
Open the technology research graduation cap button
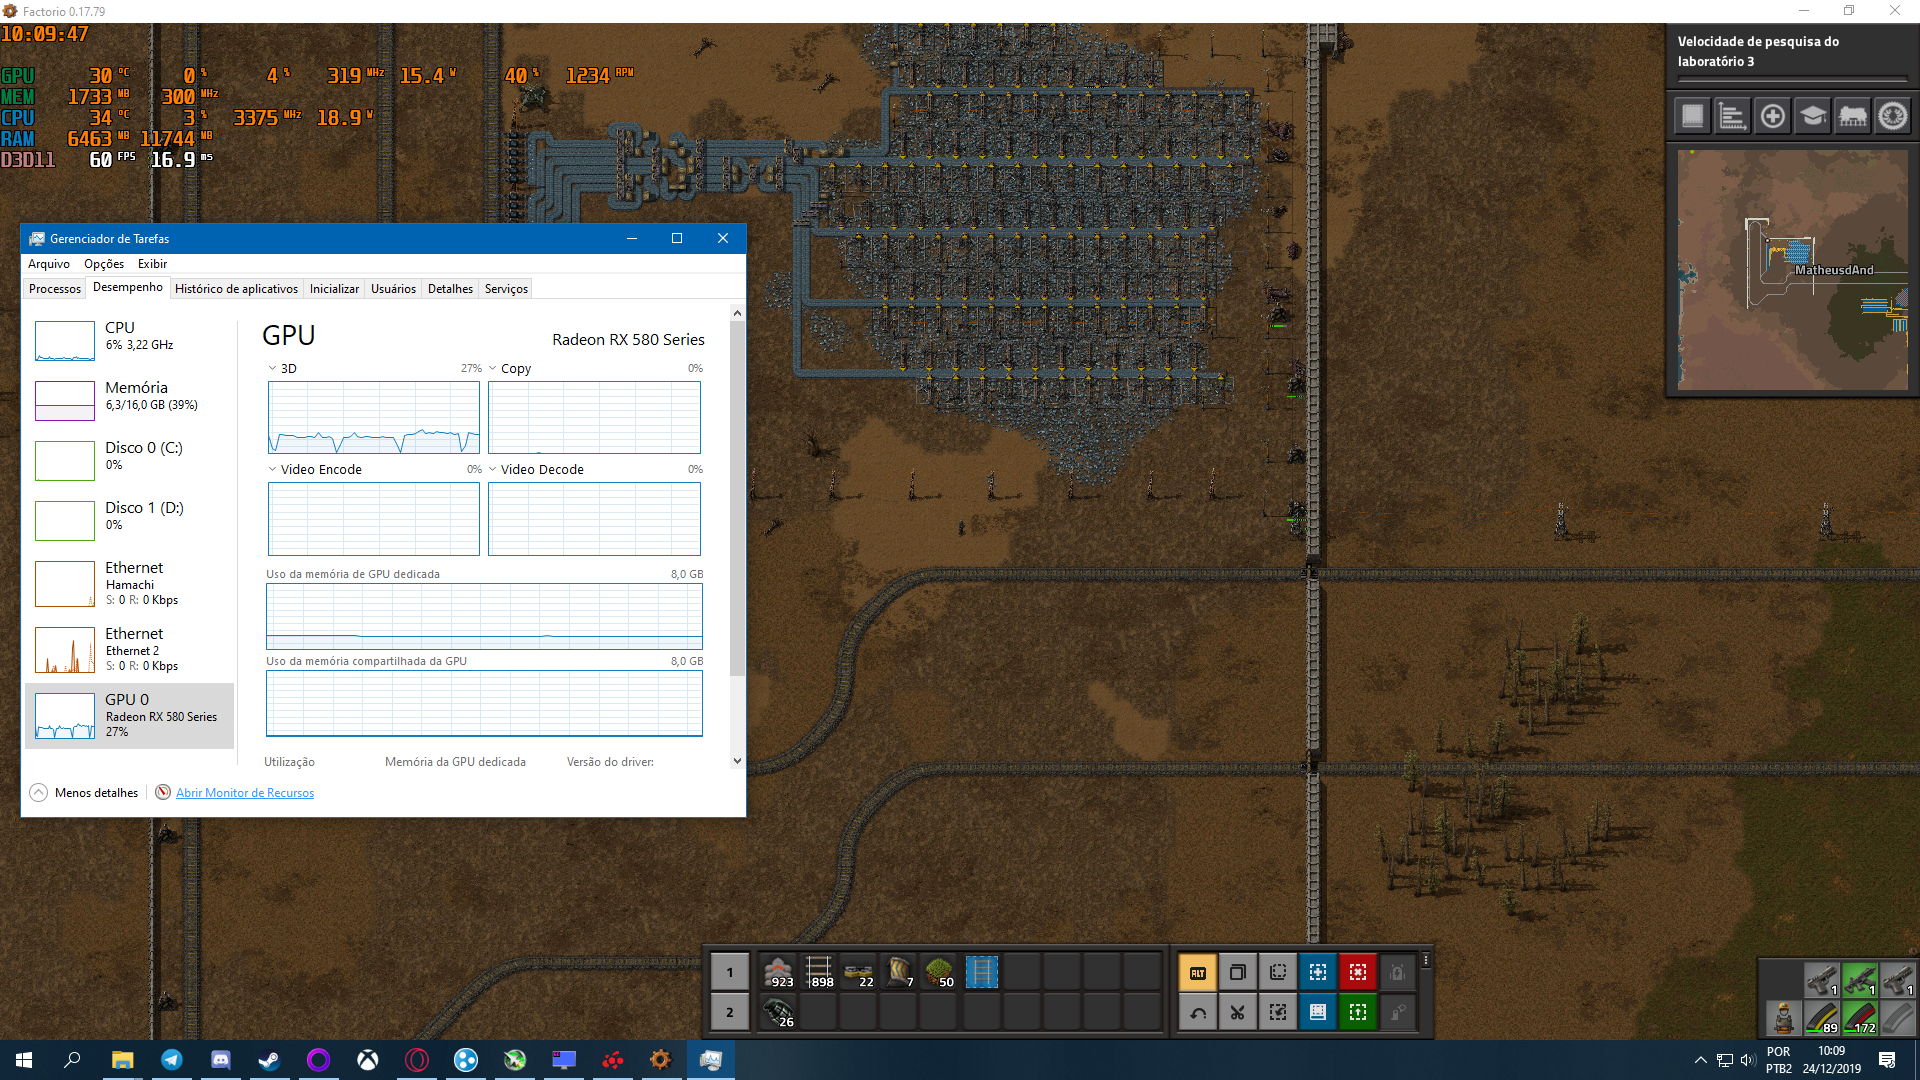point(1812,116)
